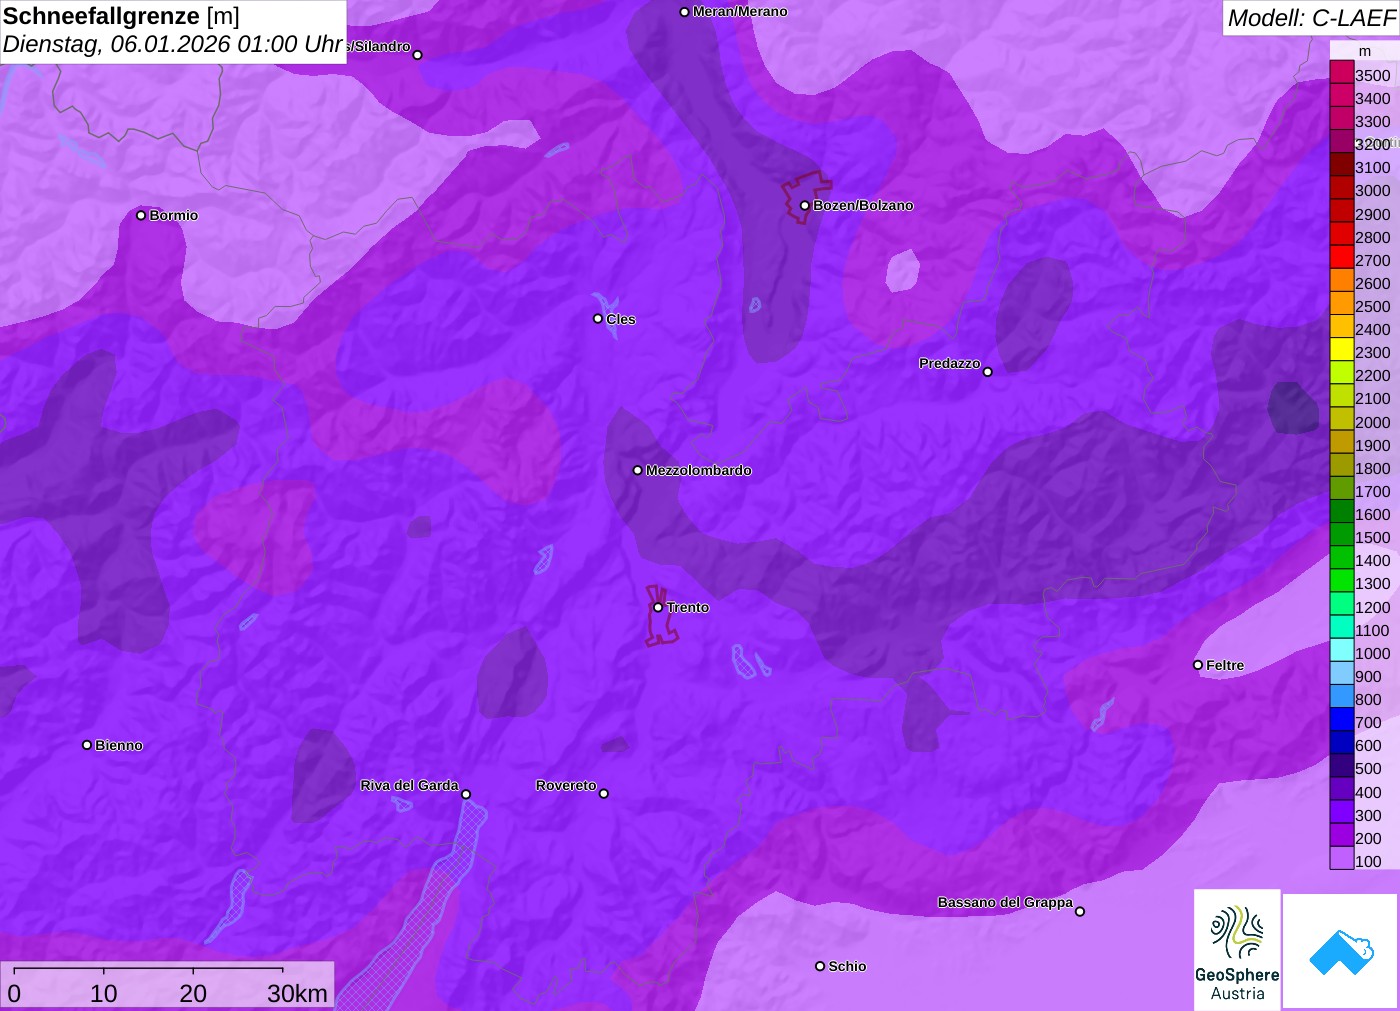Click the Trento municipality outline
The height and width of the screenshot is (1011, 1400).
(660, 618)
